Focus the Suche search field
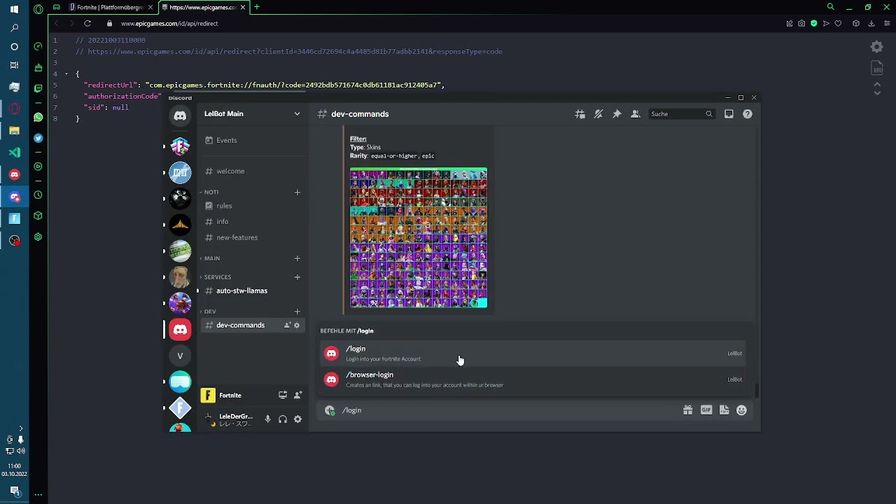896x504 pixels. [681, 114]
